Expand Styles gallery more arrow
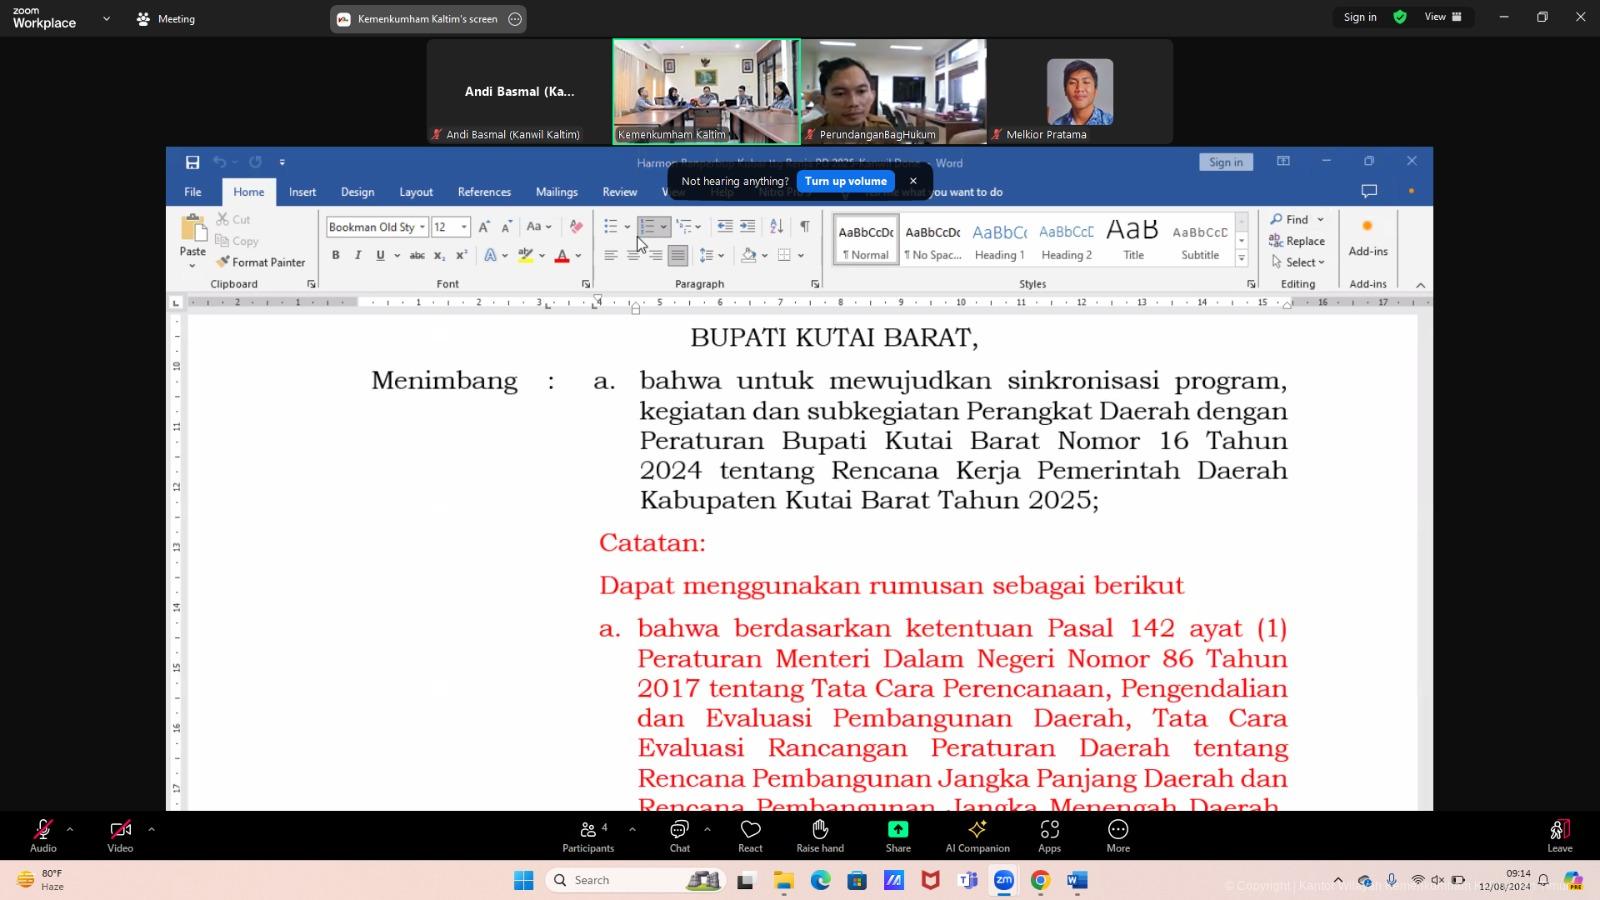Viewport: 1600px width, 900px height. [x=1242, y=258]
